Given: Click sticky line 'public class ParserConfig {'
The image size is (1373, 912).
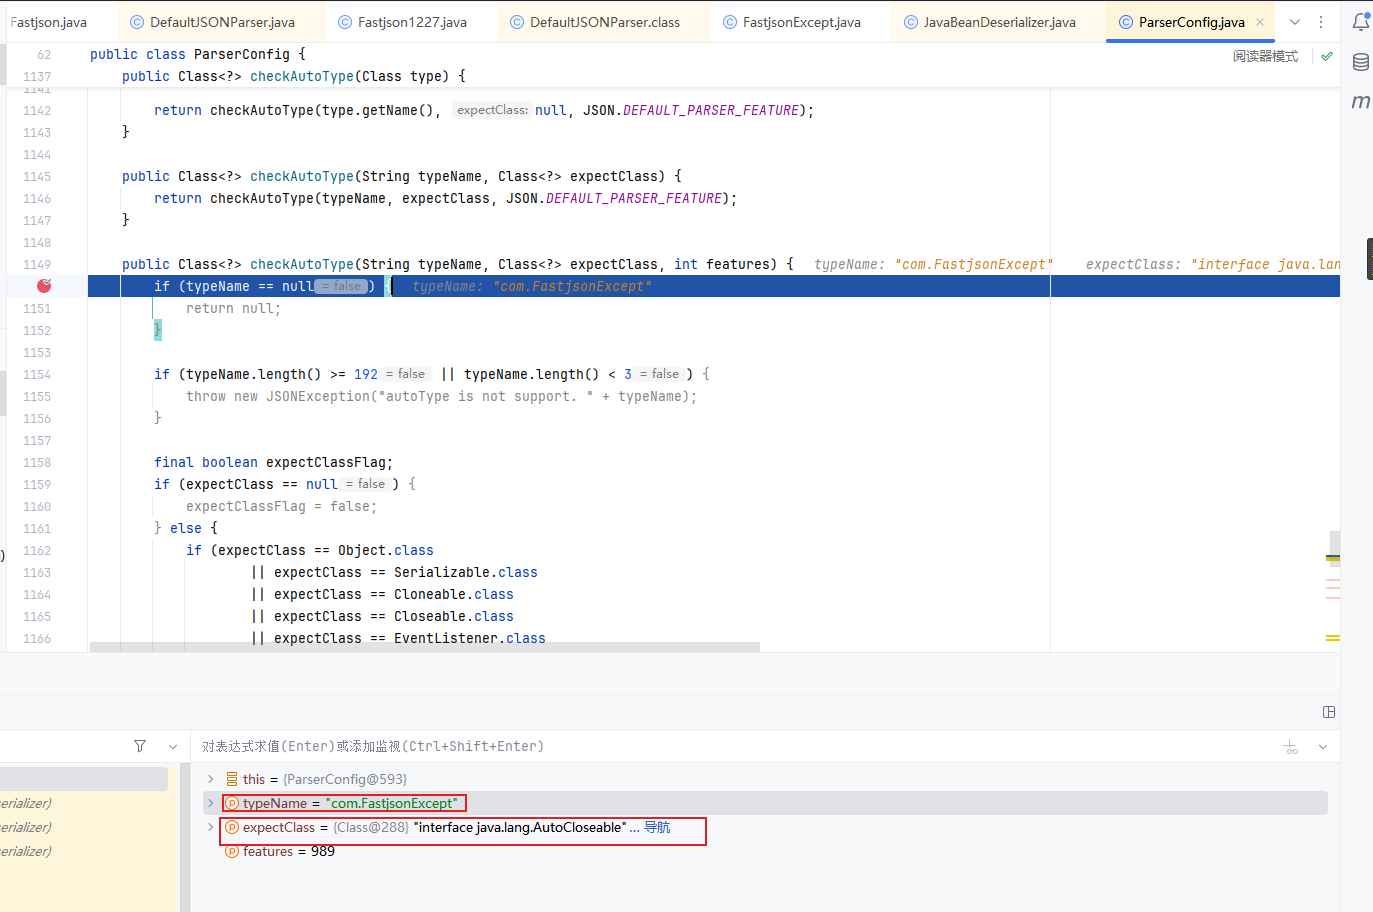Looking at the screenshot, I should click(x=198, y=54).
